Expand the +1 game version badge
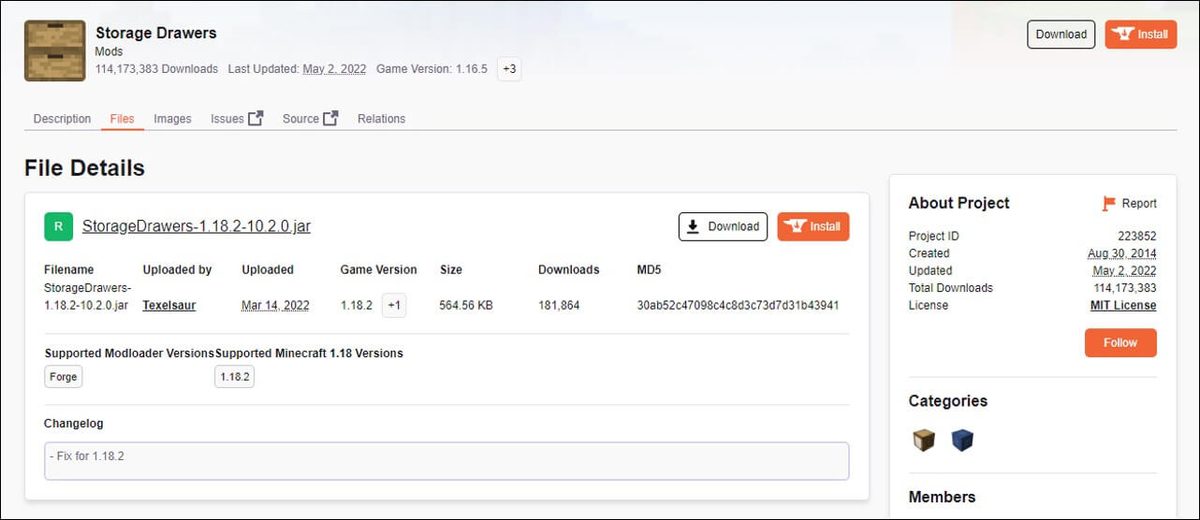Screen dimensions: 1200x520 click(395, 305)
